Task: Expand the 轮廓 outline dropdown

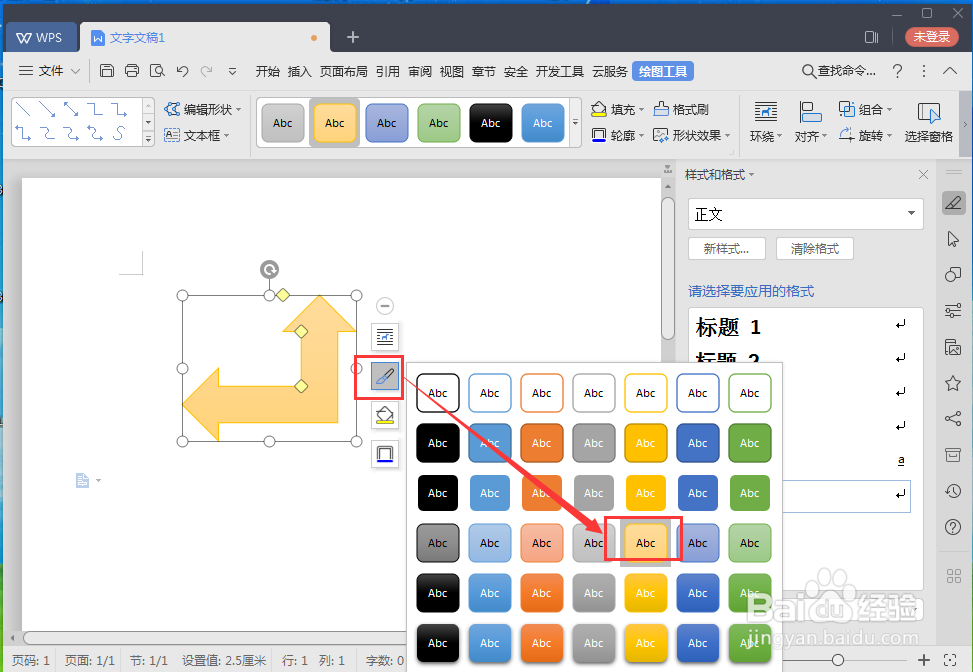Action: pos(641,135)
